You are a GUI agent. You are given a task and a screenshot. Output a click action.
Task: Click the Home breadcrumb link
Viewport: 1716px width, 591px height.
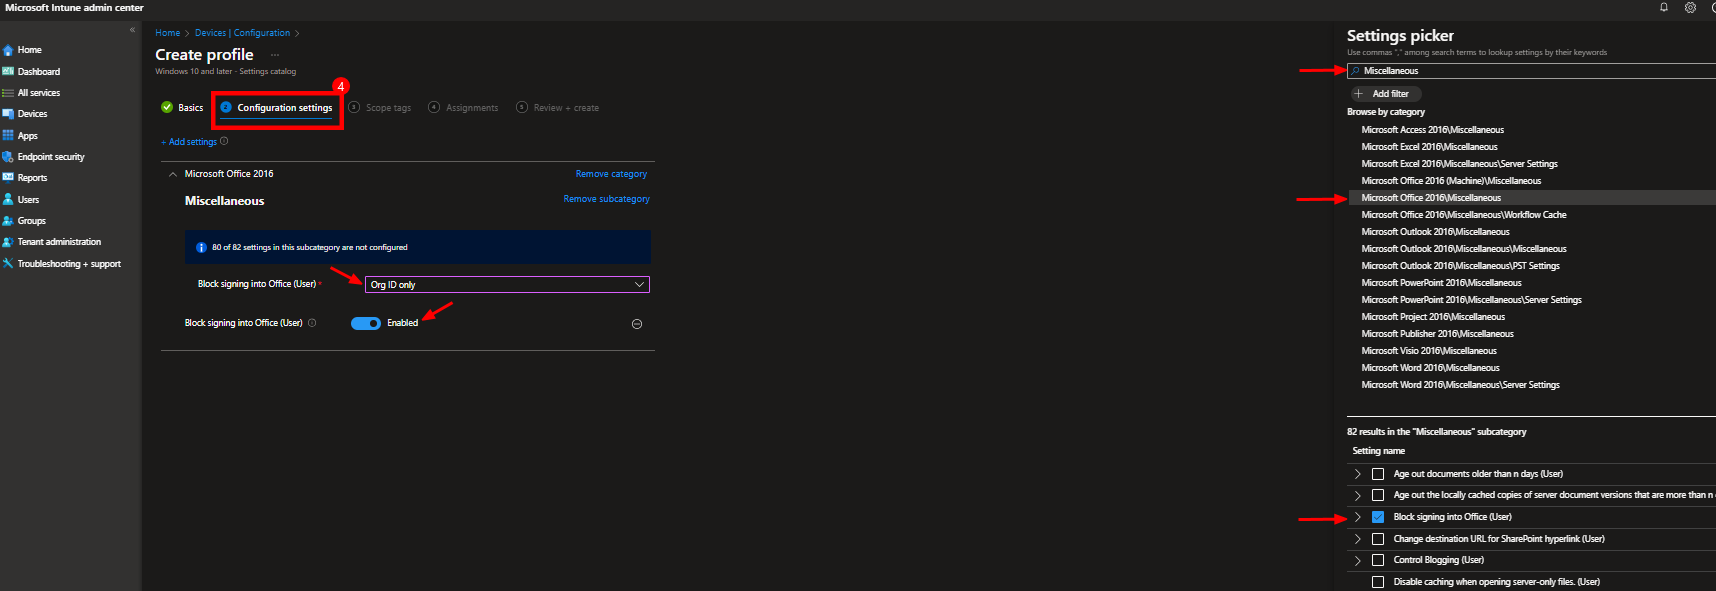168,33
